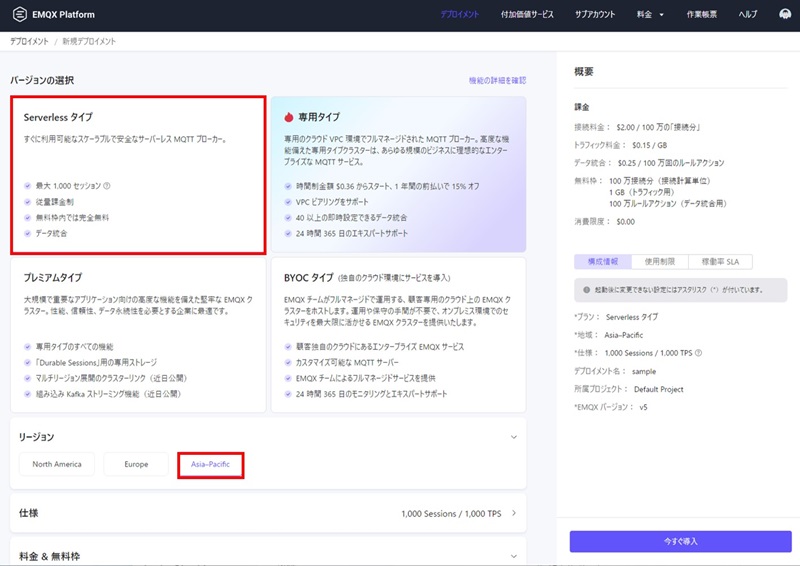800x566 pixels.
Task: Open the 仕様 row arrow
Action: click(x=514, y=513)
